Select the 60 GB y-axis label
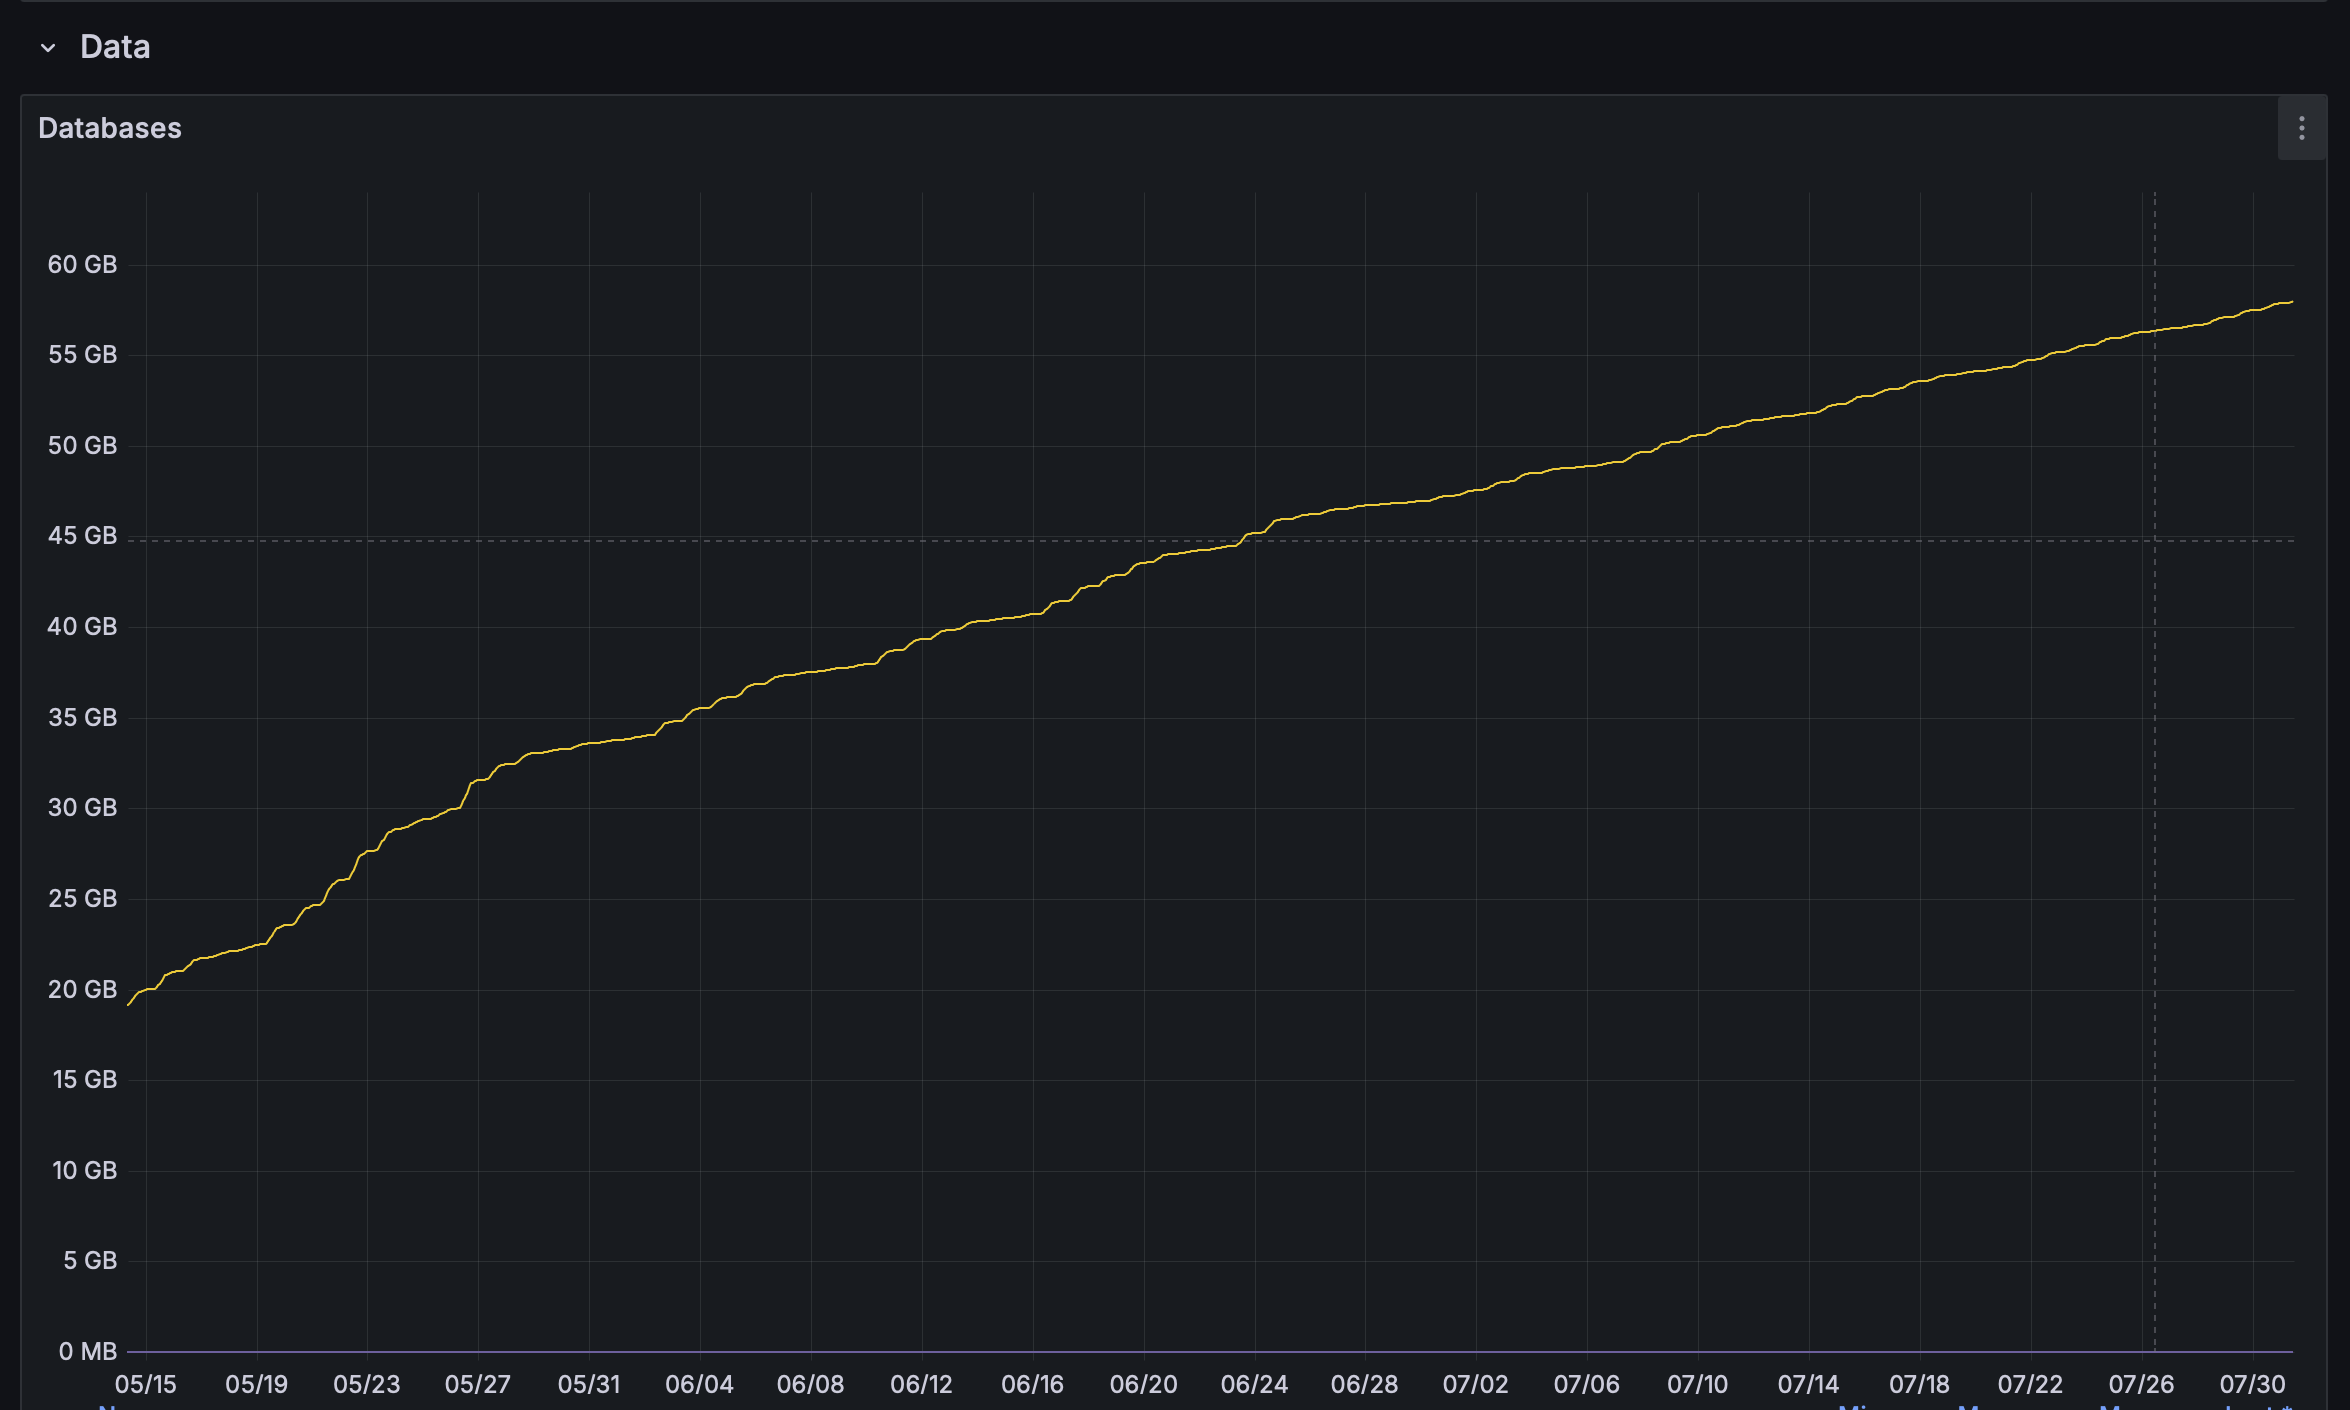The height and width of the screenshot is (1410, 2350). click(x=83, y=263)
